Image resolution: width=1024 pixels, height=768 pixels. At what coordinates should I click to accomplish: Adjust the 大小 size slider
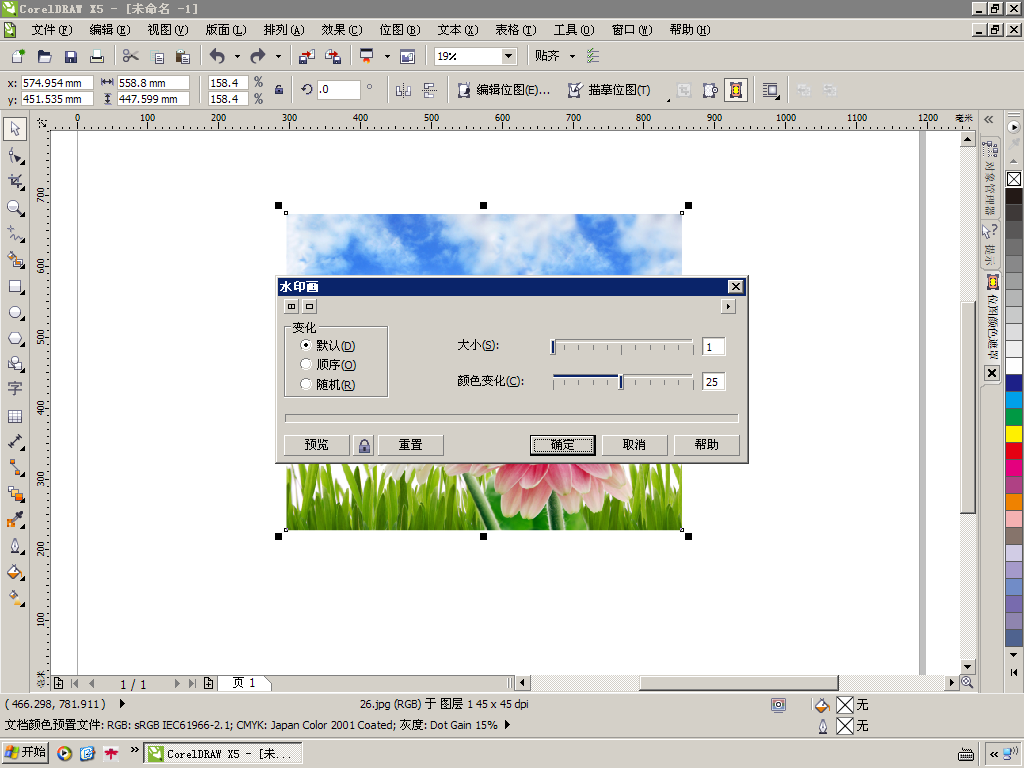tap(622, 346)
